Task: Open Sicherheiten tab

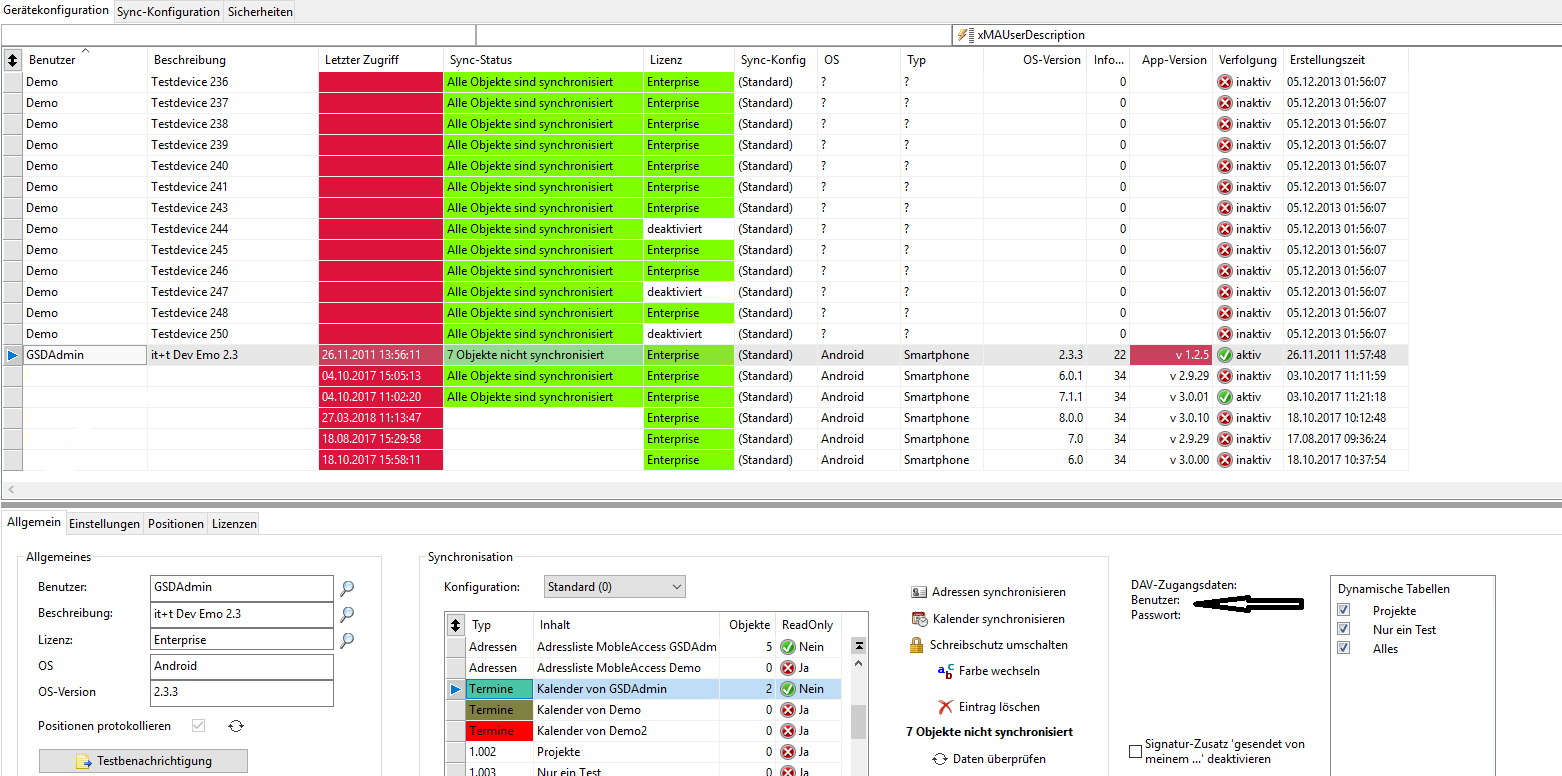Action: pyautogui.click(x=258, y=12)
